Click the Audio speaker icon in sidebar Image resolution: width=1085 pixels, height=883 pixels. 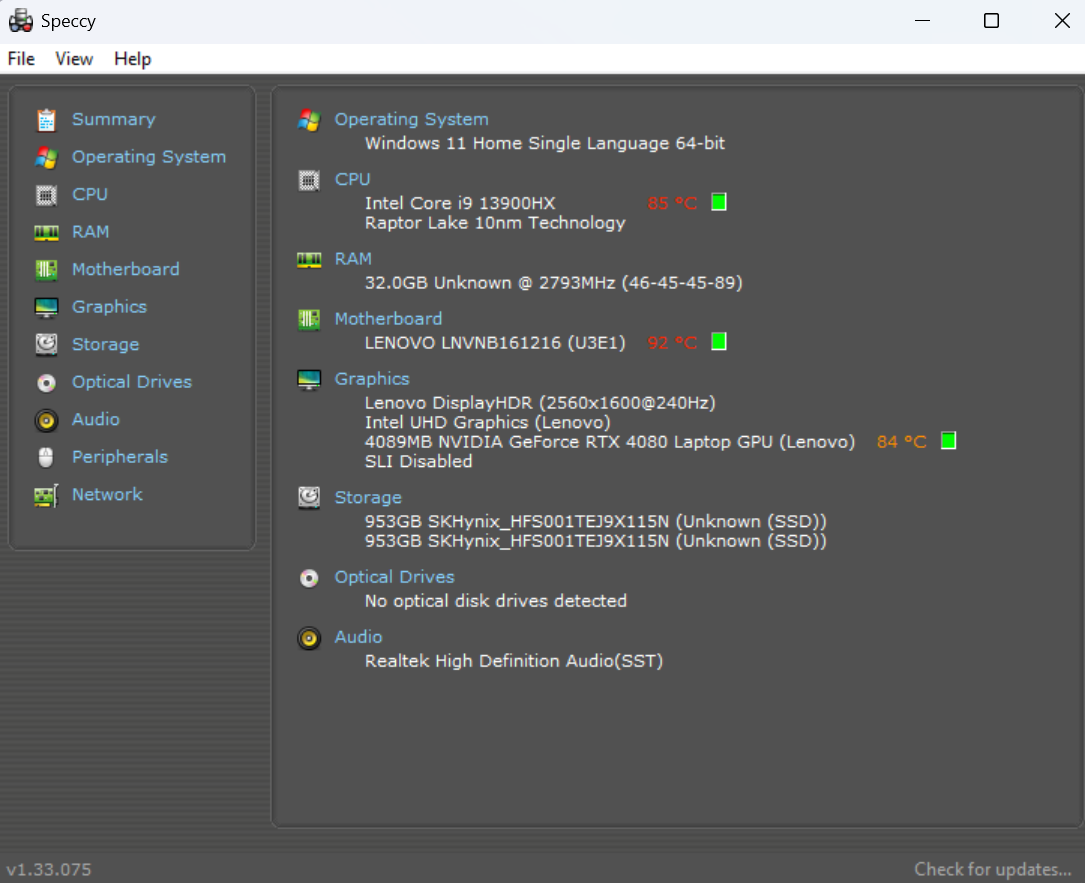pos(46,420)
